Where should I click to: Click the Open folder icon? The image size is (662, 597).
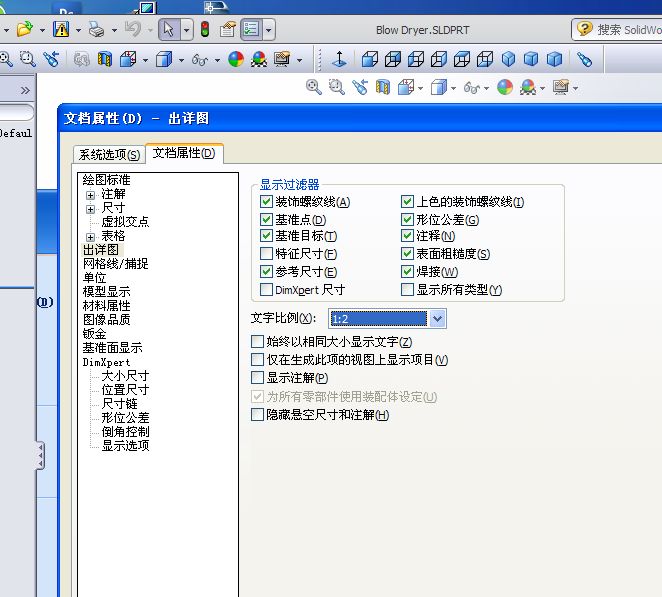coord(24,30)
